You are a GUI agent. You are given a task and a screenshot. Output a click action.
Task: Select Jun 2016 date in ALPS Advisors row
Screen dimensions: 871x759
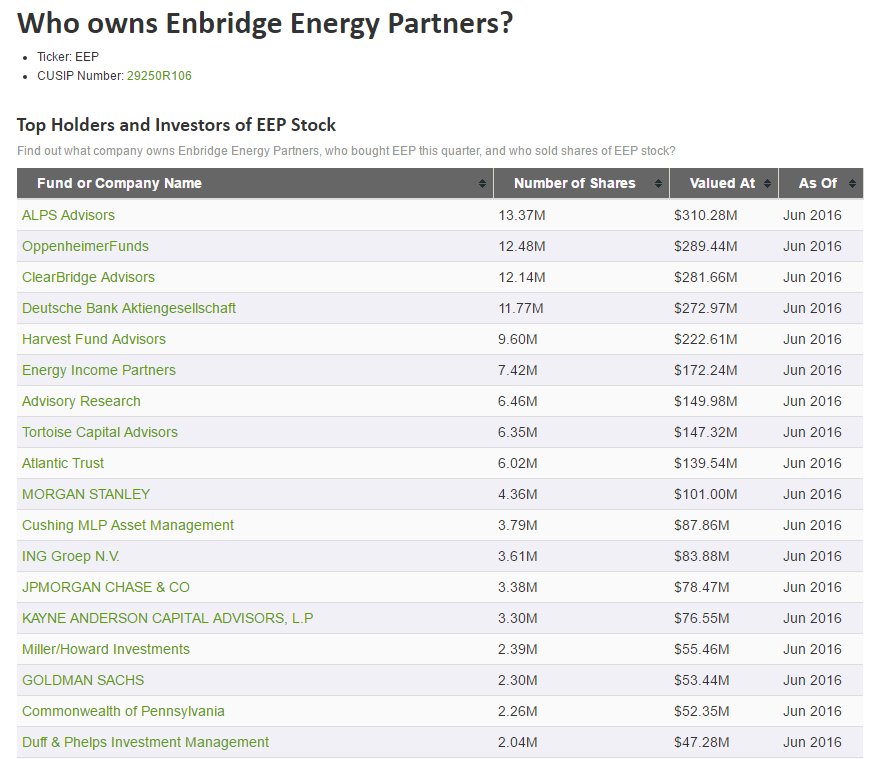(812, 215)
